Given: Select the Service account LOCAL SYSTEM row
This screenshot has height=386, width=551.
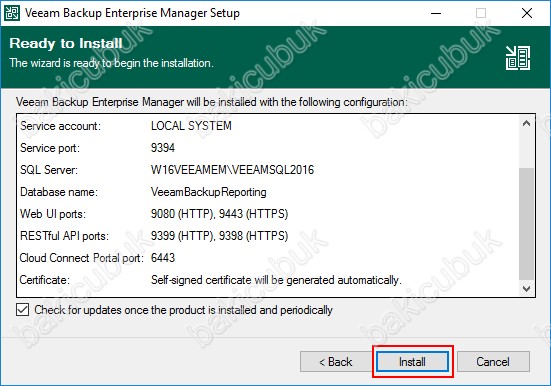Looking at the screenshot, I should 268,126.
